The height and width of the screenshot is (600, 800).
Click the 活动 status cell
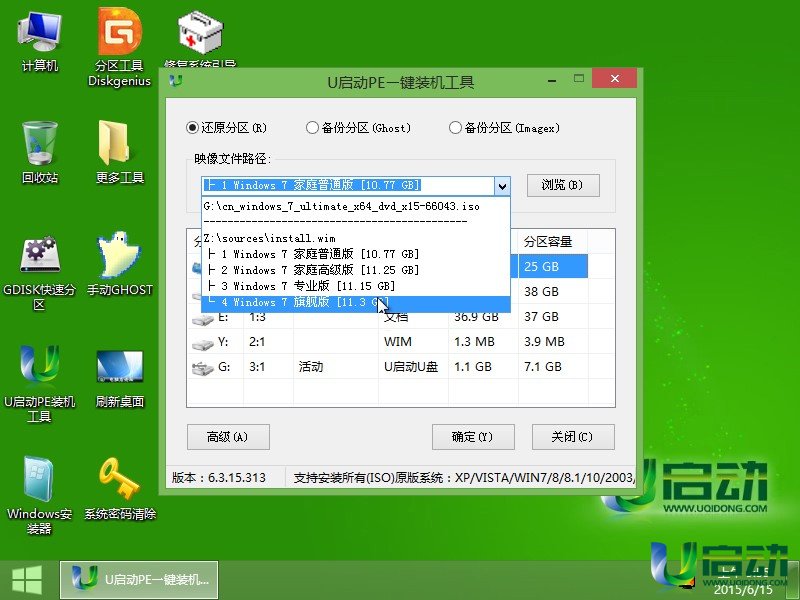[x=336, y=366]
